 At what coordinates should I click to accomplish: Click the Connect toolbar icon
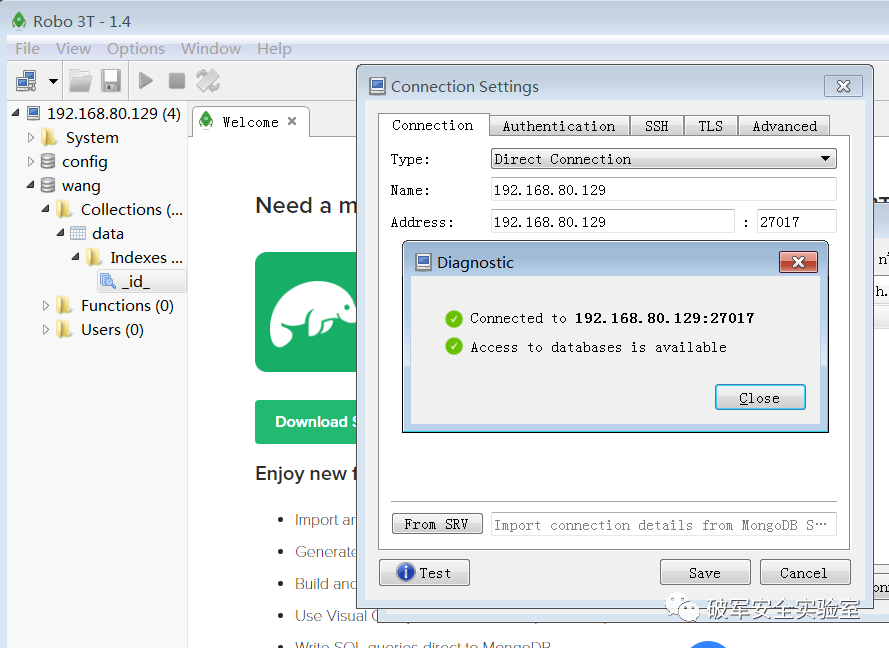(x=26, y=81)
